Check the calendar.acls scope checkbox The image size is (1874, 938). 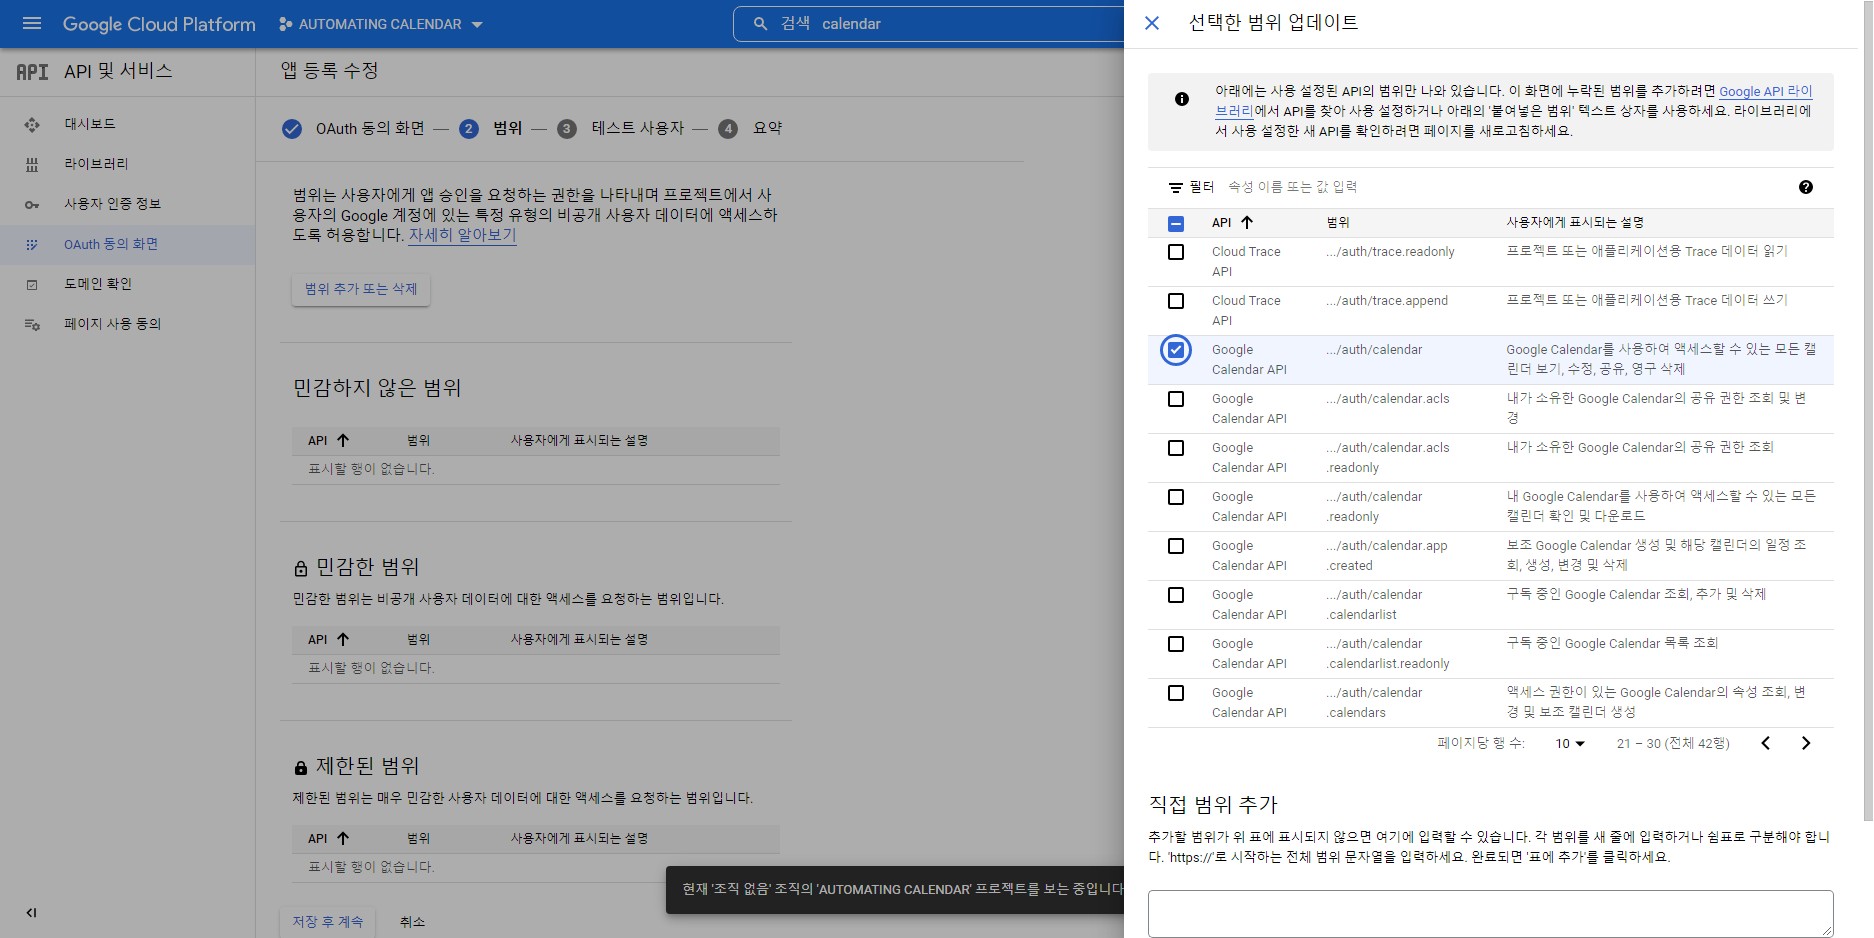click(x=1176, y=399)
